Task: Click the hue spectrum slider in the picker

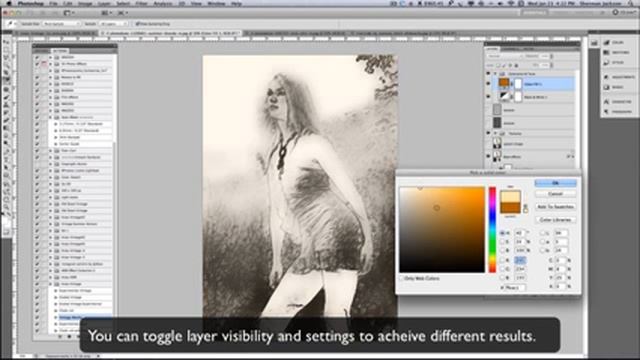Action: [x=493, y=230]
